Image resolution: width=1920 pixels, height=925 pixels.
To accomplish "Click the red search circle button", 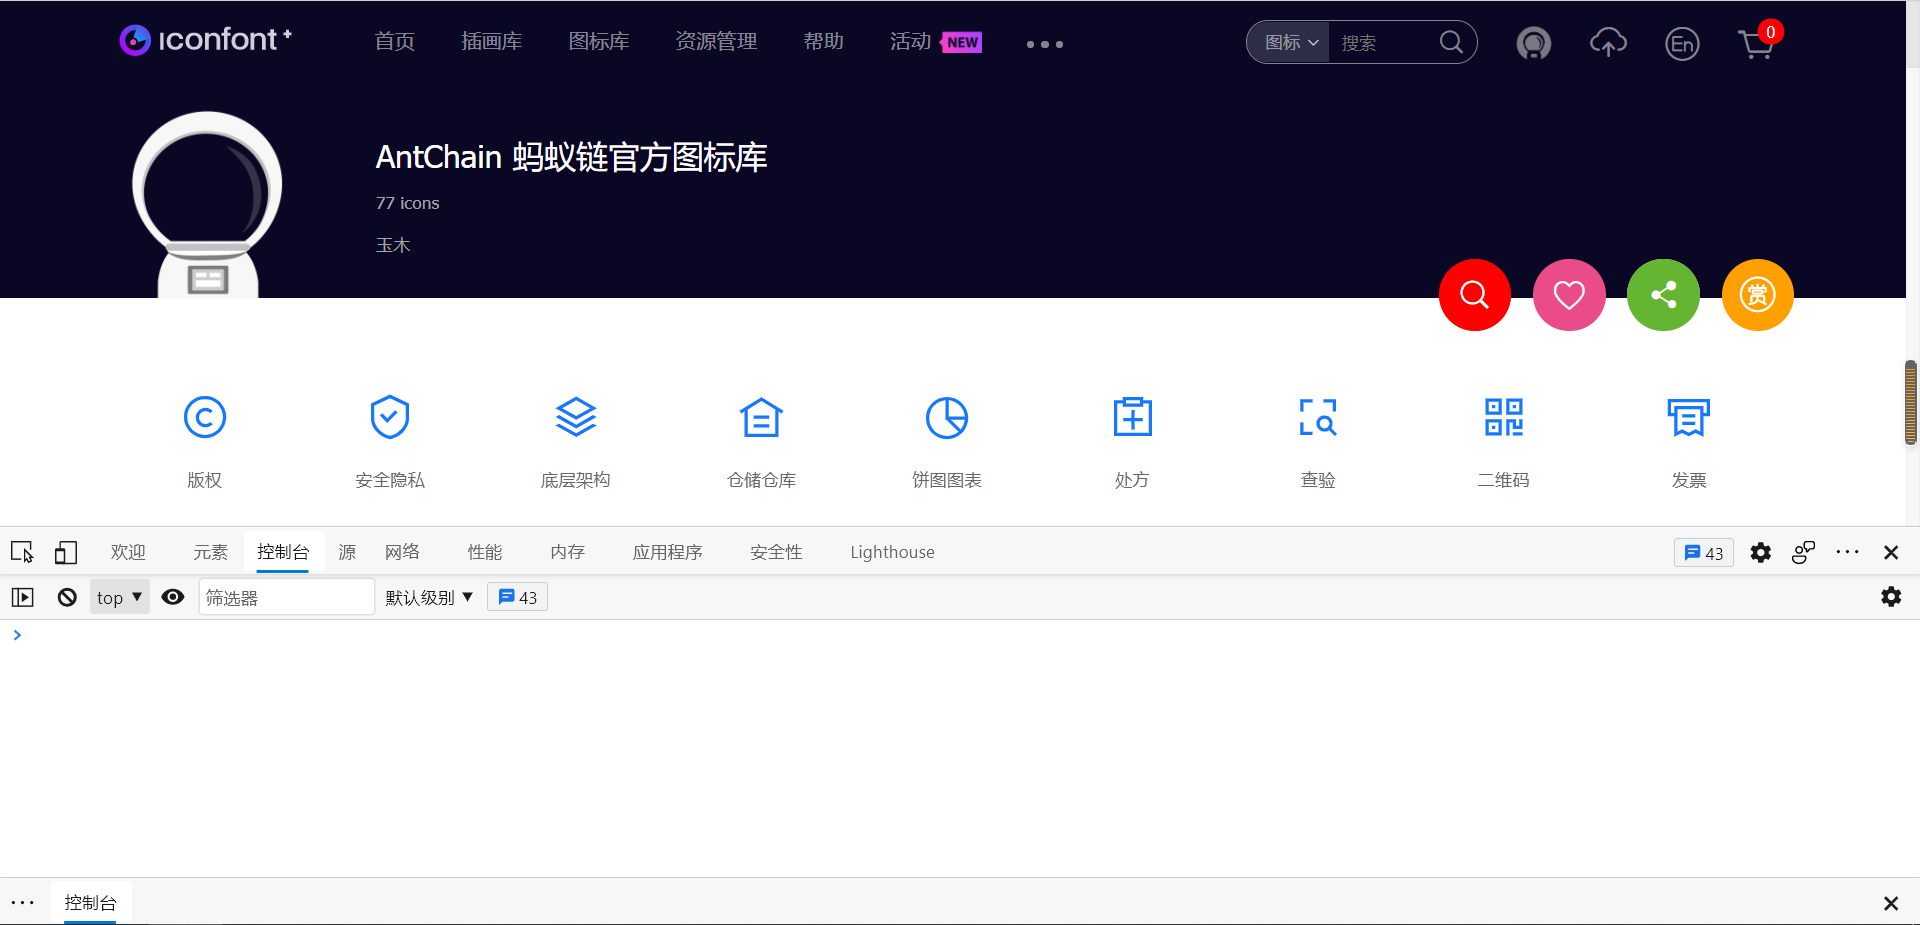I will click(x=1474, y=295).
